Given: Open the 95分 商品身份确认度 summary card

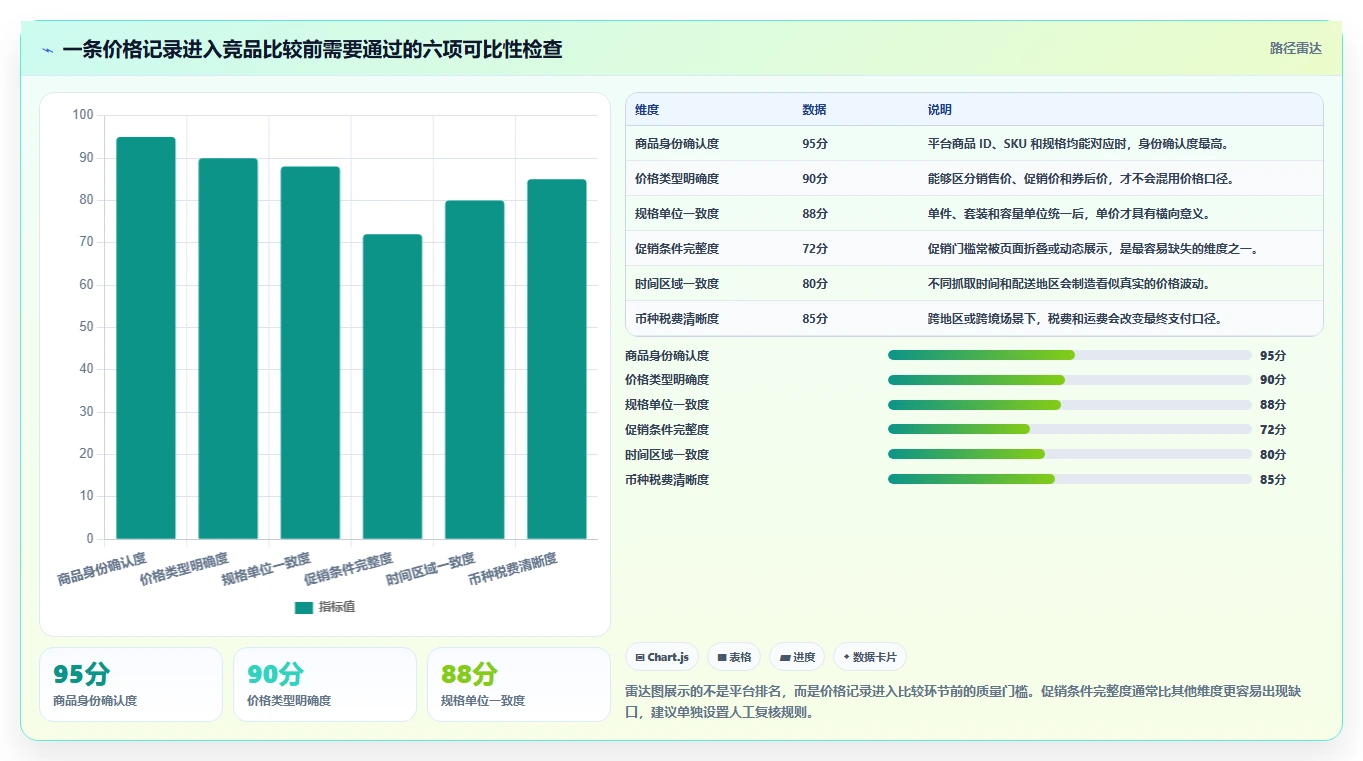Looking at the screenshot, I should pyautogui.click(x=131, y=684).
